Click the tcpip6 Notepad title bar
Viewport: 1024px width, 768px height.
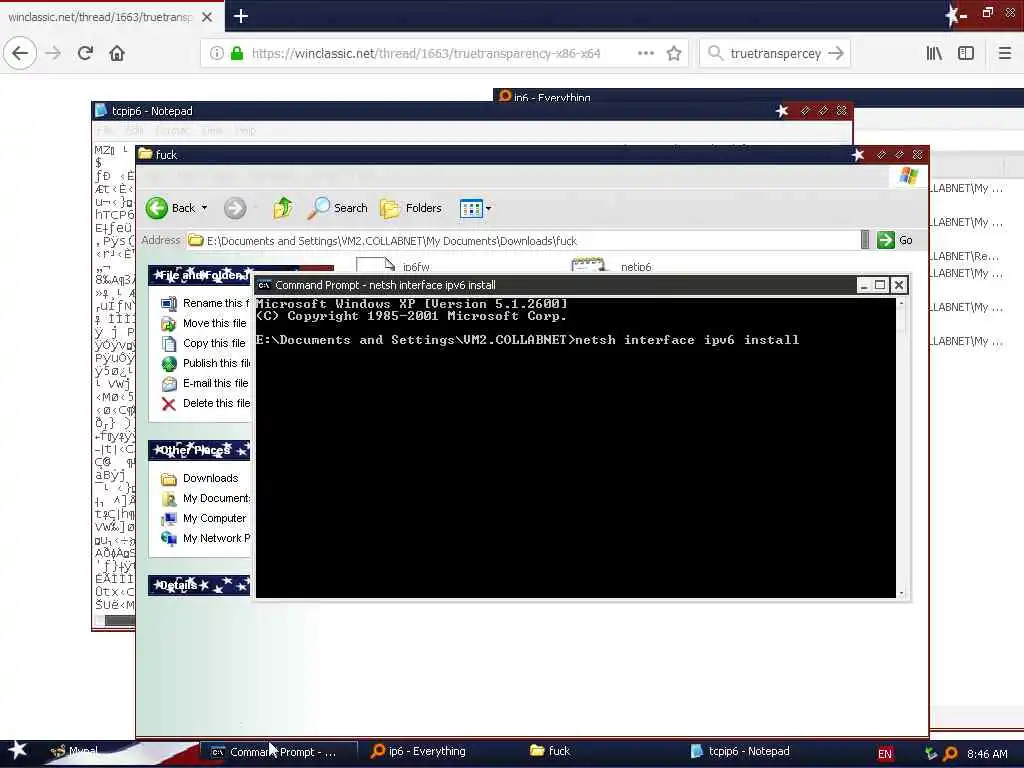point(431,111)
